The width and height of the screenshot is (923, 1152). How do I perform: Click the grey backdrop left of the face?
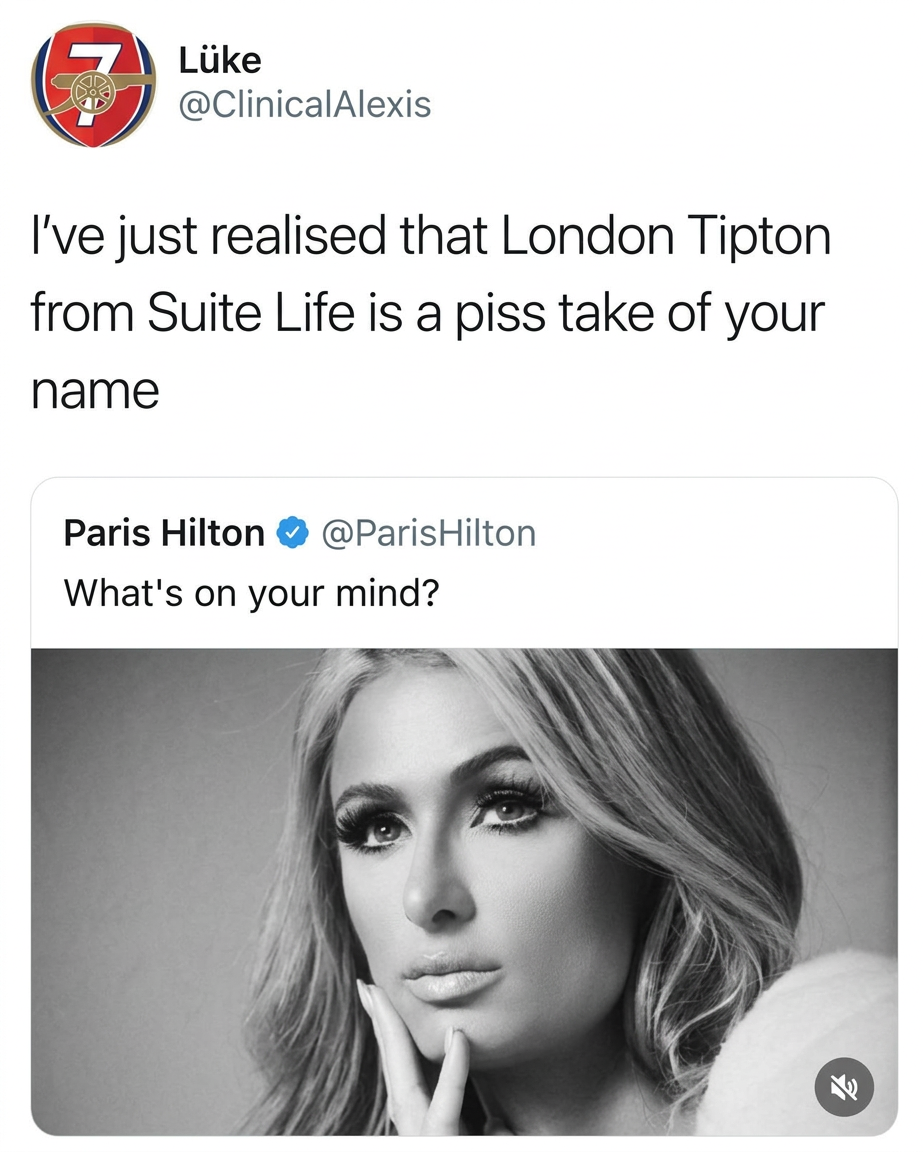click(x=150, y=850)
